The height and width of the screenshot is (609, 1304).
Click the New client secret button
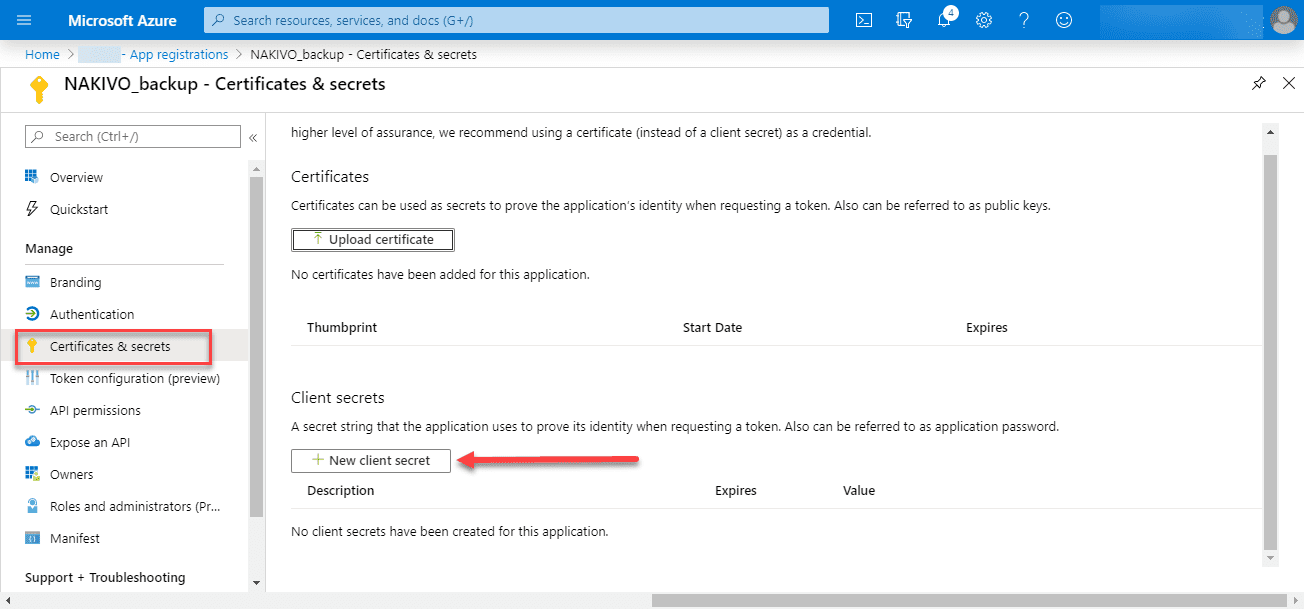(371, 461)
